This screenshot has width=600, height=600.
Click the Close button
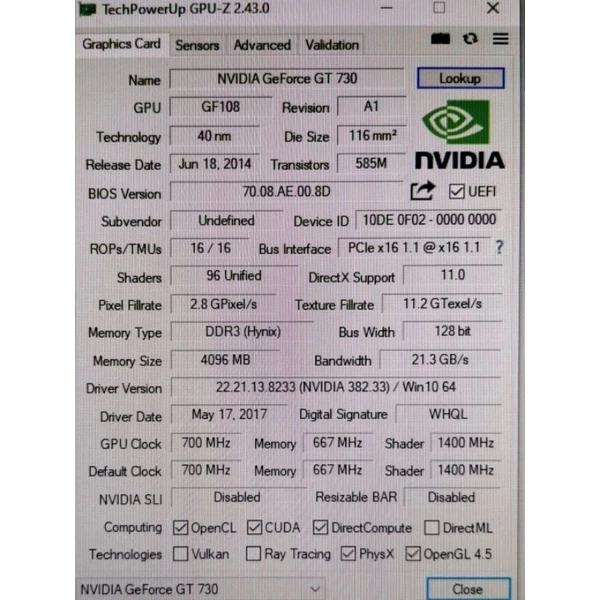pyautogui.click(x=468, y=589)
